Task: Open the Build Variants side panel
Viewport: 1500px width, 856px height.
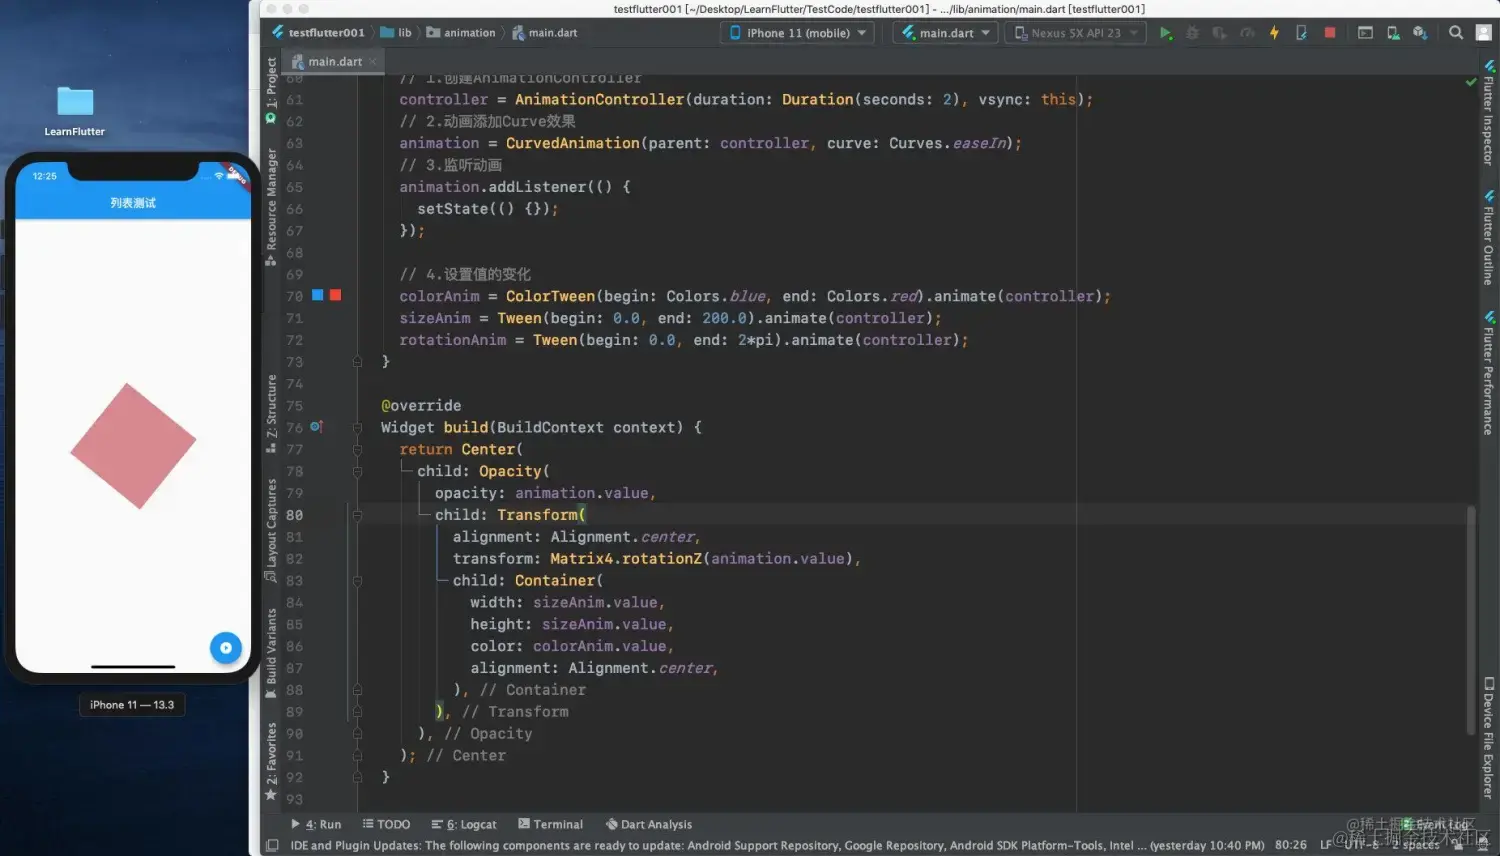Action: (271, 652)
